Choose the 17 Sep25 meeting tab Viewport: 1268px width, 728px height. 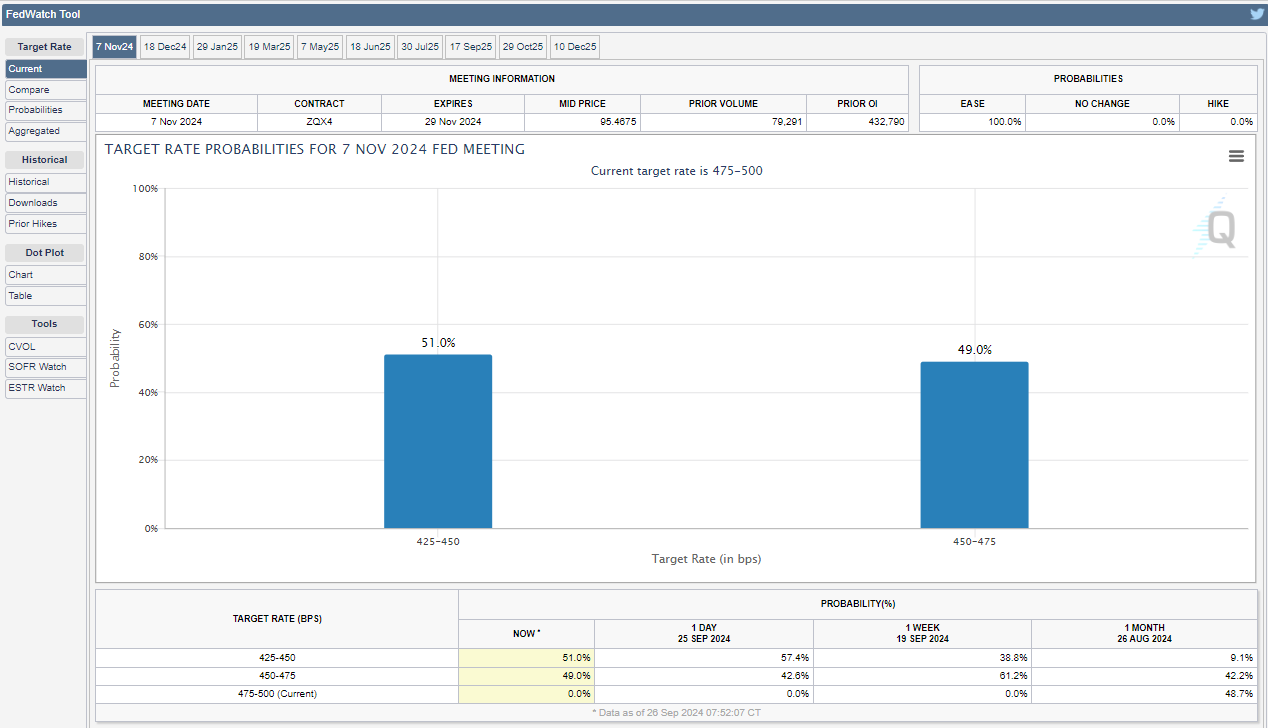point(470,47)
